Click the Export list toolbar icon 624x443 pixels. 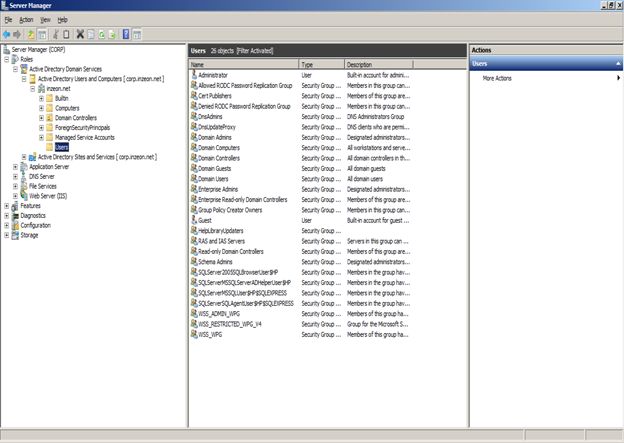[112, 35]
